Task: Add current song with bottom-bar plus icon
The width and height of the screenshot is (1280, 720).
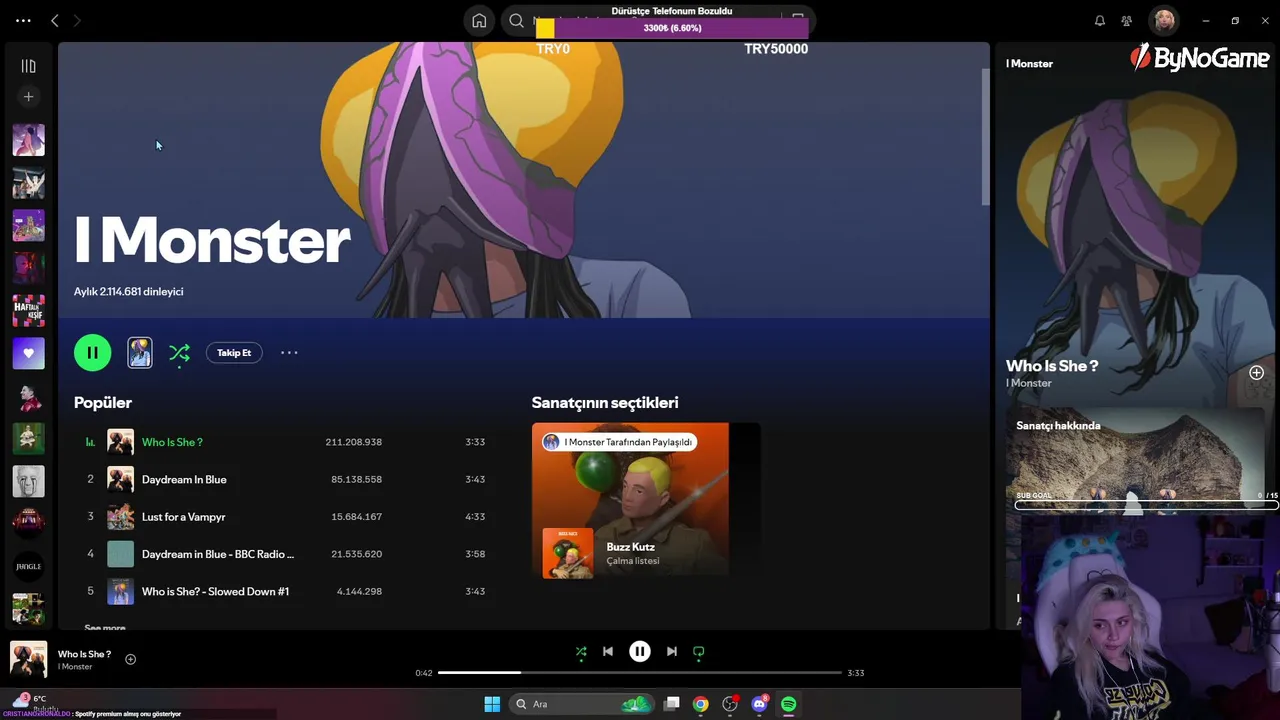Action: (x=130, y=659)
